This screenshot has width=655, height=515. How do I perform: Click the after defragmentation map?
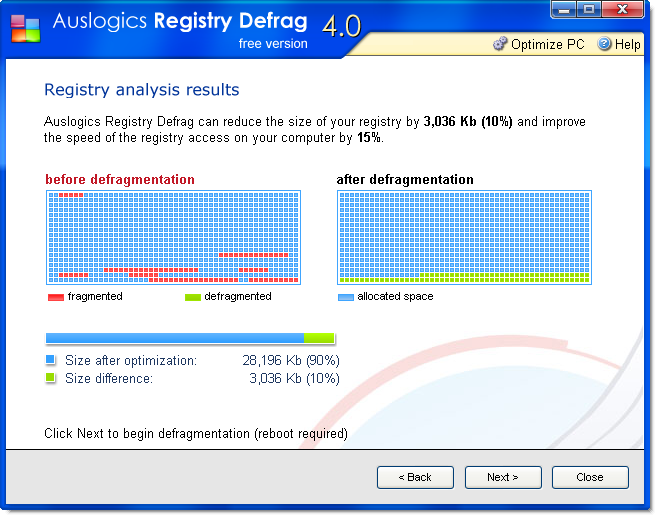[x=464, y=237]
